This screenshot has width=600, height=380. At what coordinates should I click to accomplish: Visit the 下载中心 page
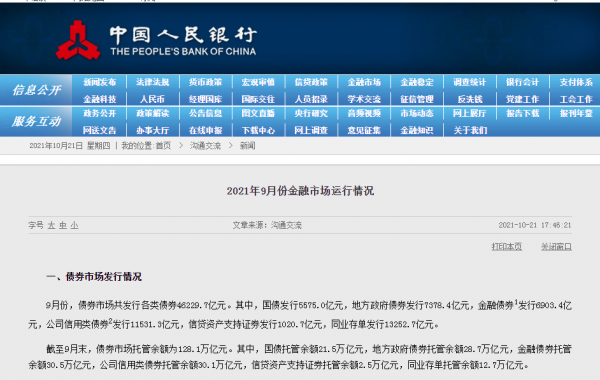pos(258,130)
